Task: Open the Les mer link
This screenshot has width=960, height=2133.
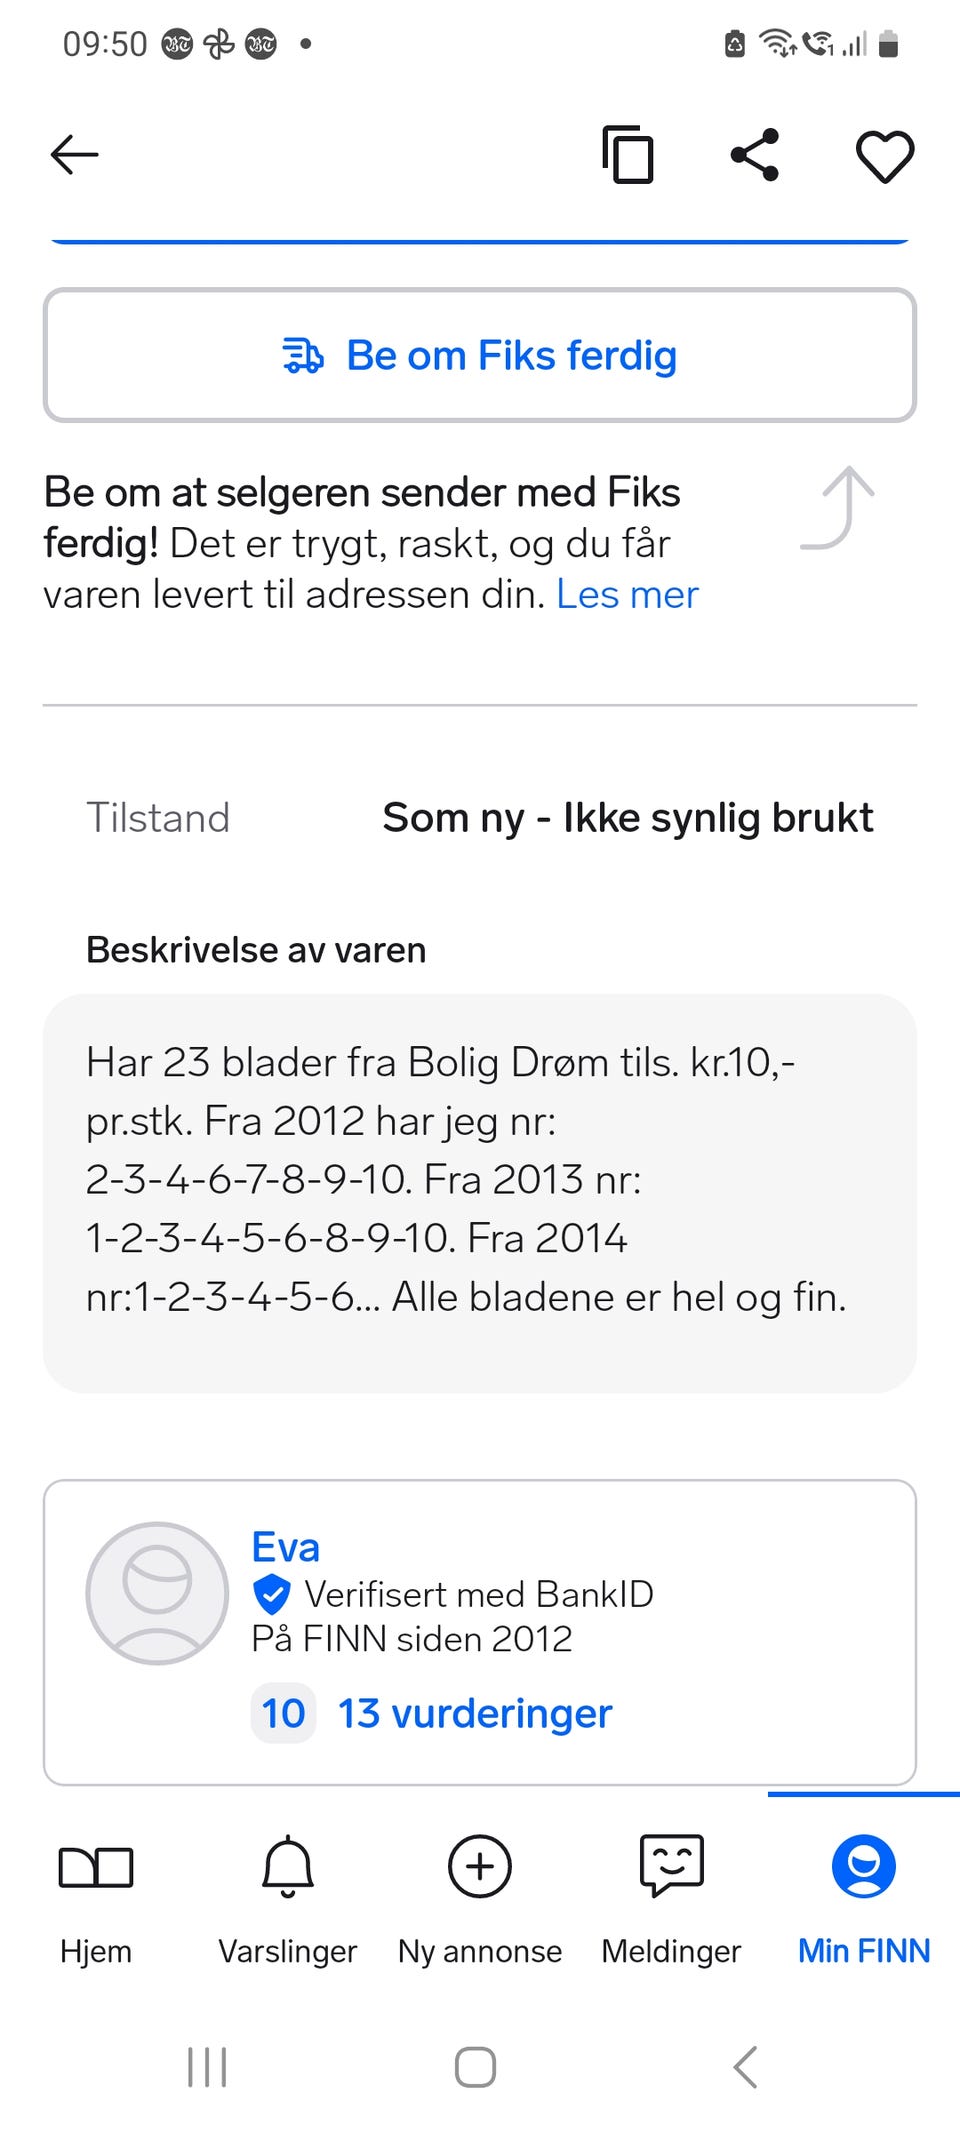Action: coord(627,594)
